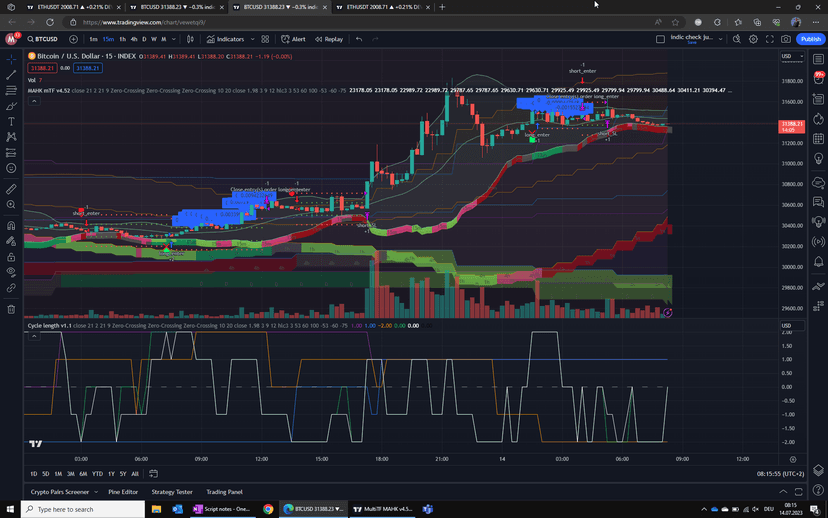Toggle magnet mode in left toolbar

pyautogui.click(x=11, y=225)
